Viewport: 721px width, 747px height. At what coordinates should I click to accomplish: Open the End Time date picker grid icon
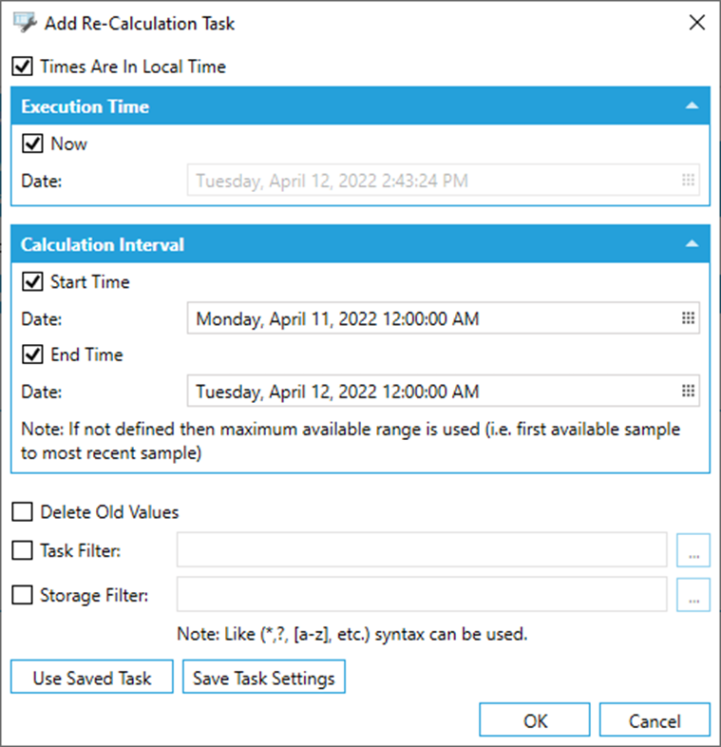[x=688, y=391]
